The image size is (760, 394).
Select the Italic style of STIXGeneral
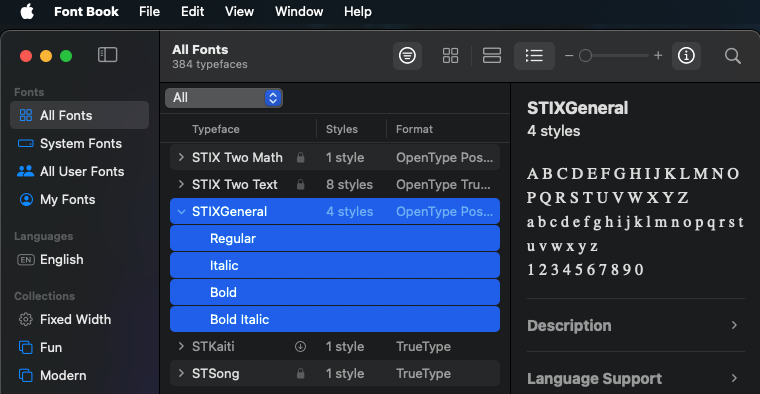pos(335,266)
